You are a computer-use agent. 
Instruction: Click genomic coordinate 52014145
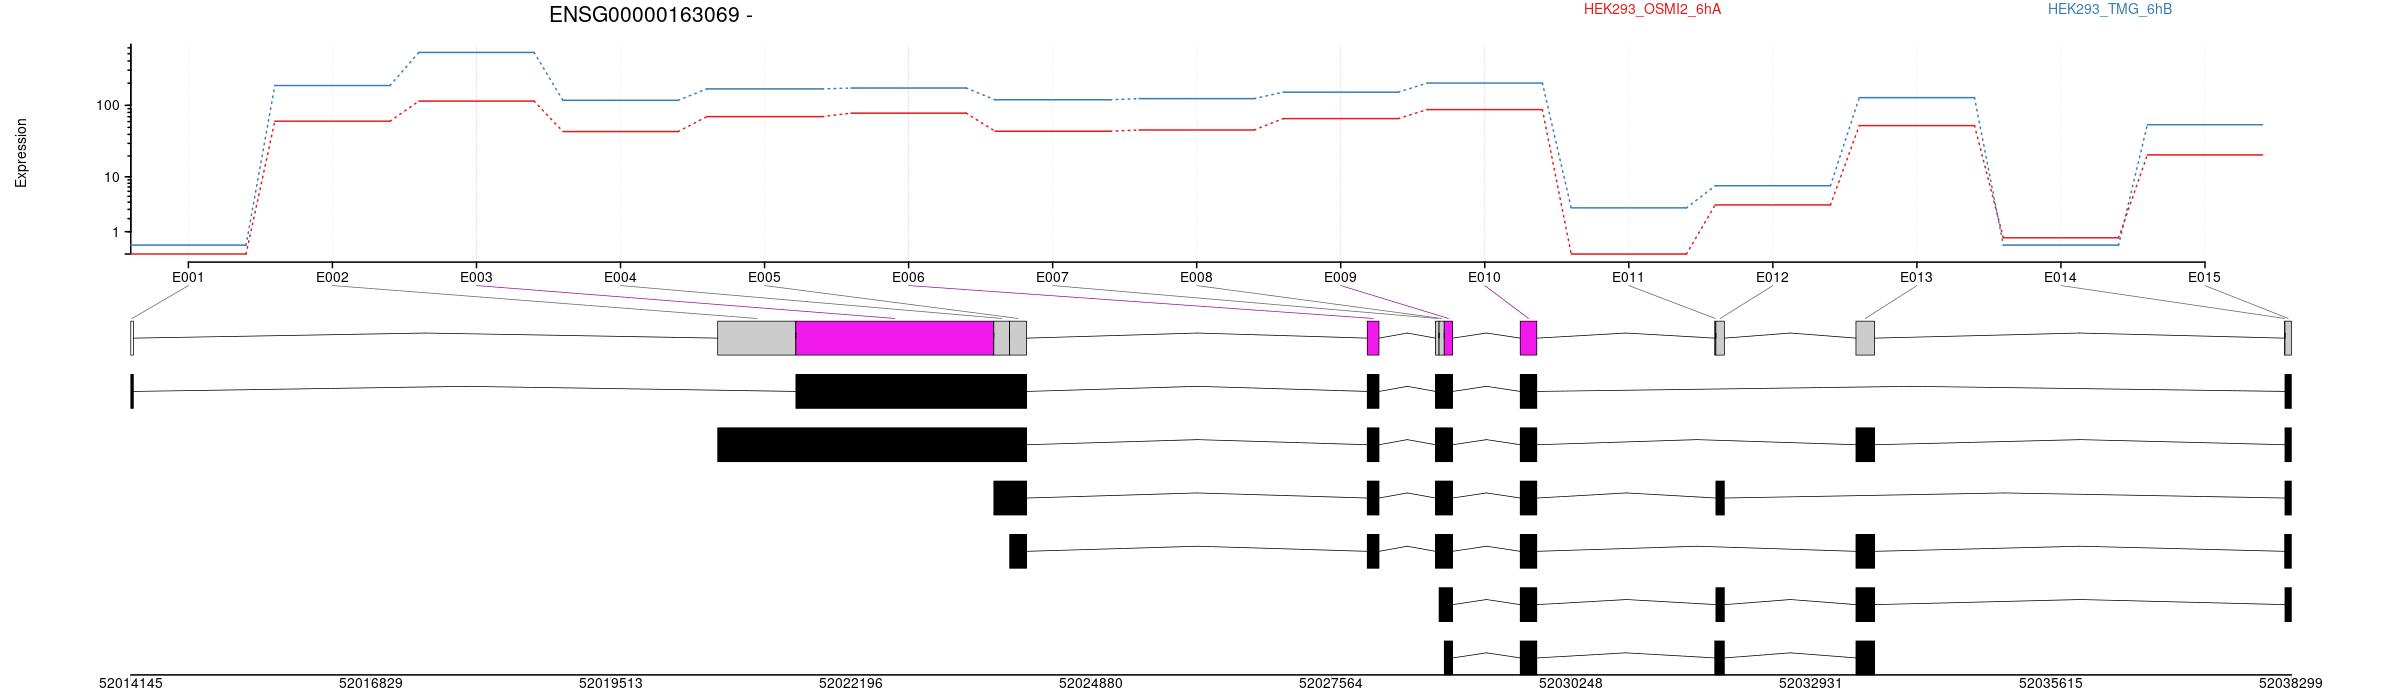(131, 684)
